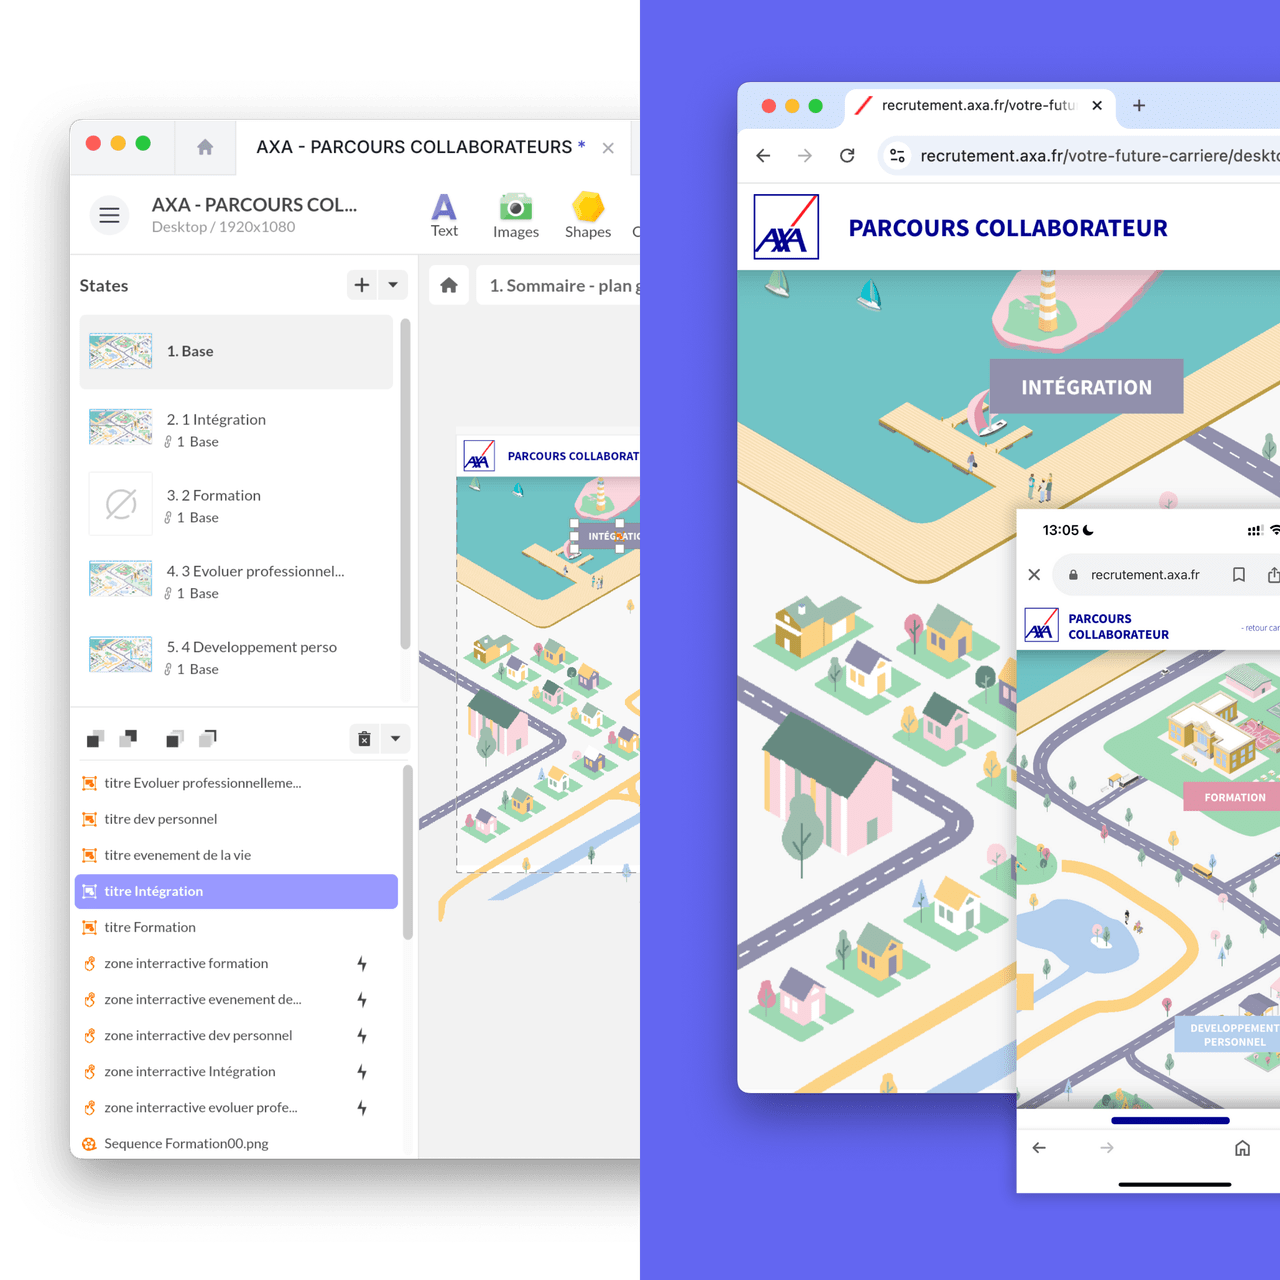This screenshot has width=1280, height=1280.
Task: Close the recrutement.axa.fr browser tab
Action: tap(1097, 105)
